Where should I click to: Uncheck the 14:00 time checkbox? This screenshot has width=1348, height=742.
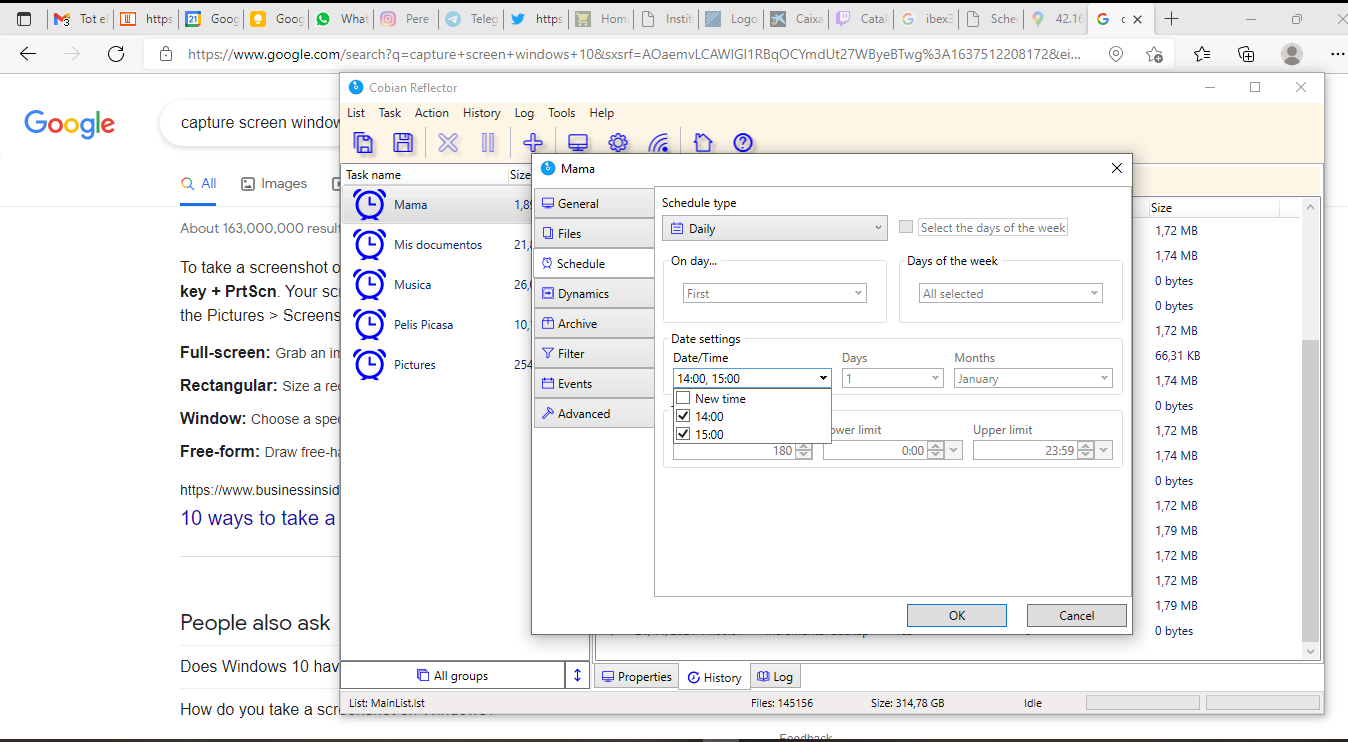pos(683,416)
